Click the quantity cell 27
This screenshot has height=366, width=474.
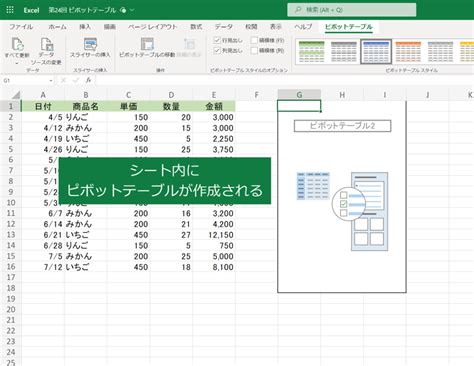coord(171,235)
